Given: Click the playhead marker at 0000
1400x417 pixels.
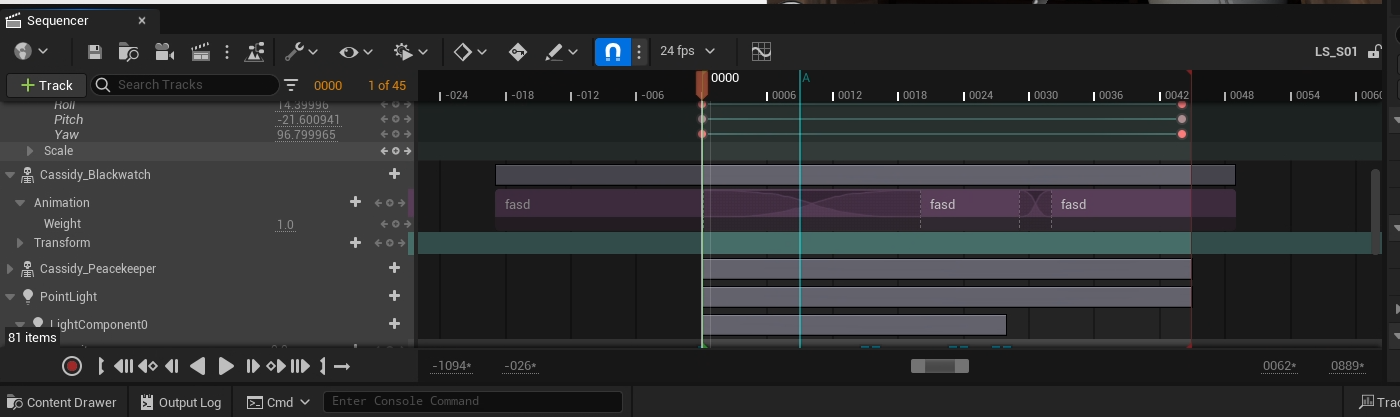Looking at the screenshot, I should click(702, 84).
